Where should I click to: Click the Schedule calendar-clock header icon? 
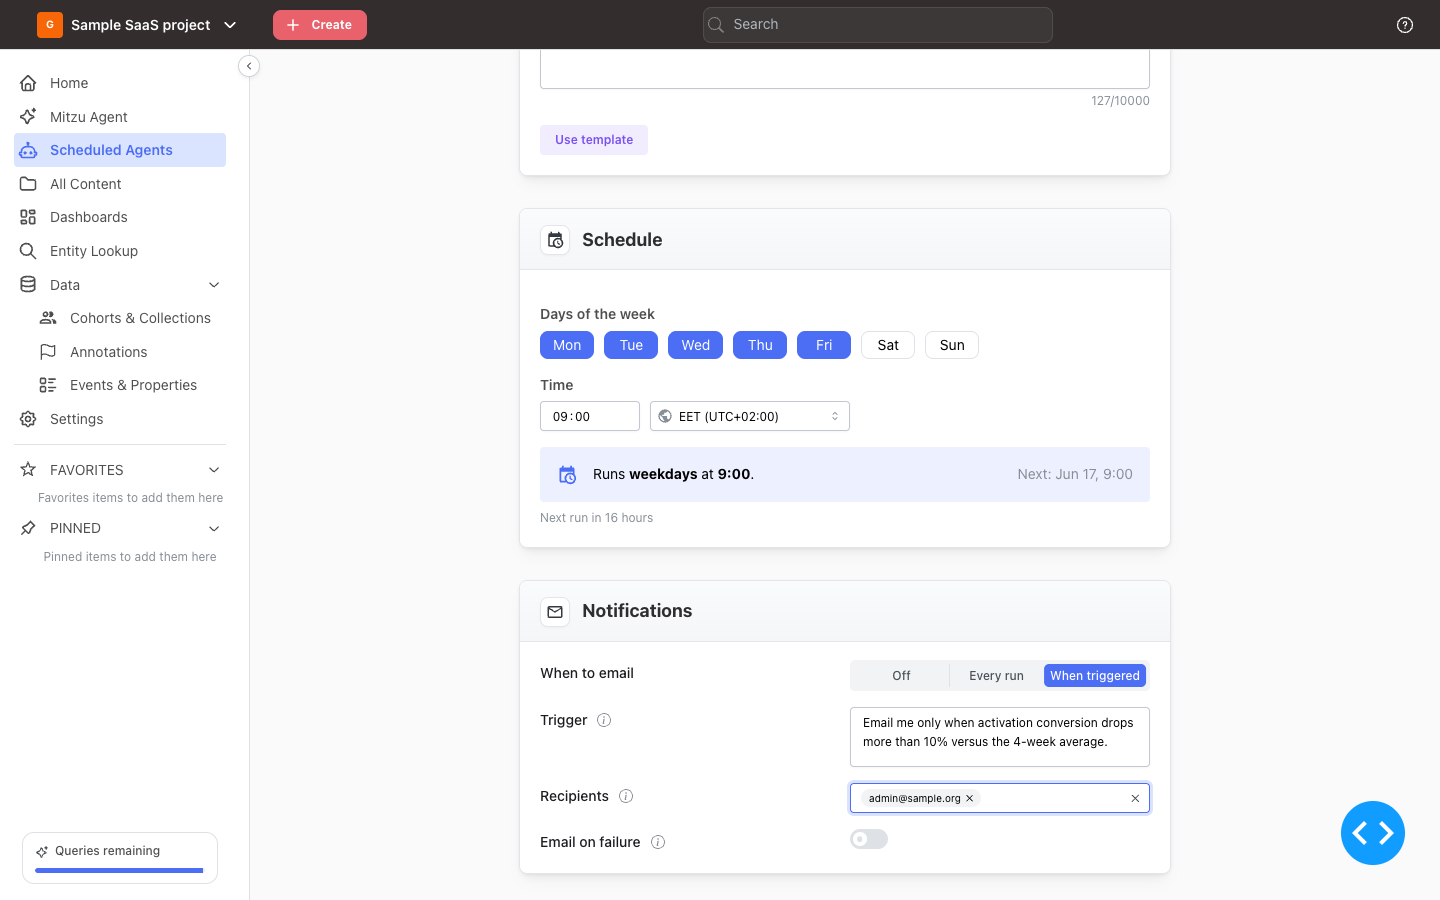(x=555, y=240)
